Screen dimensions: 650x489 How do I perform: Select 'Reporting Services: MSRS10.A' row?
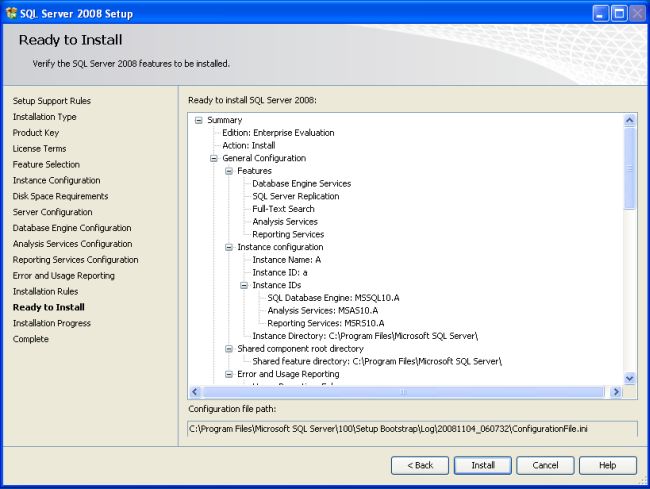click(326, 323)
